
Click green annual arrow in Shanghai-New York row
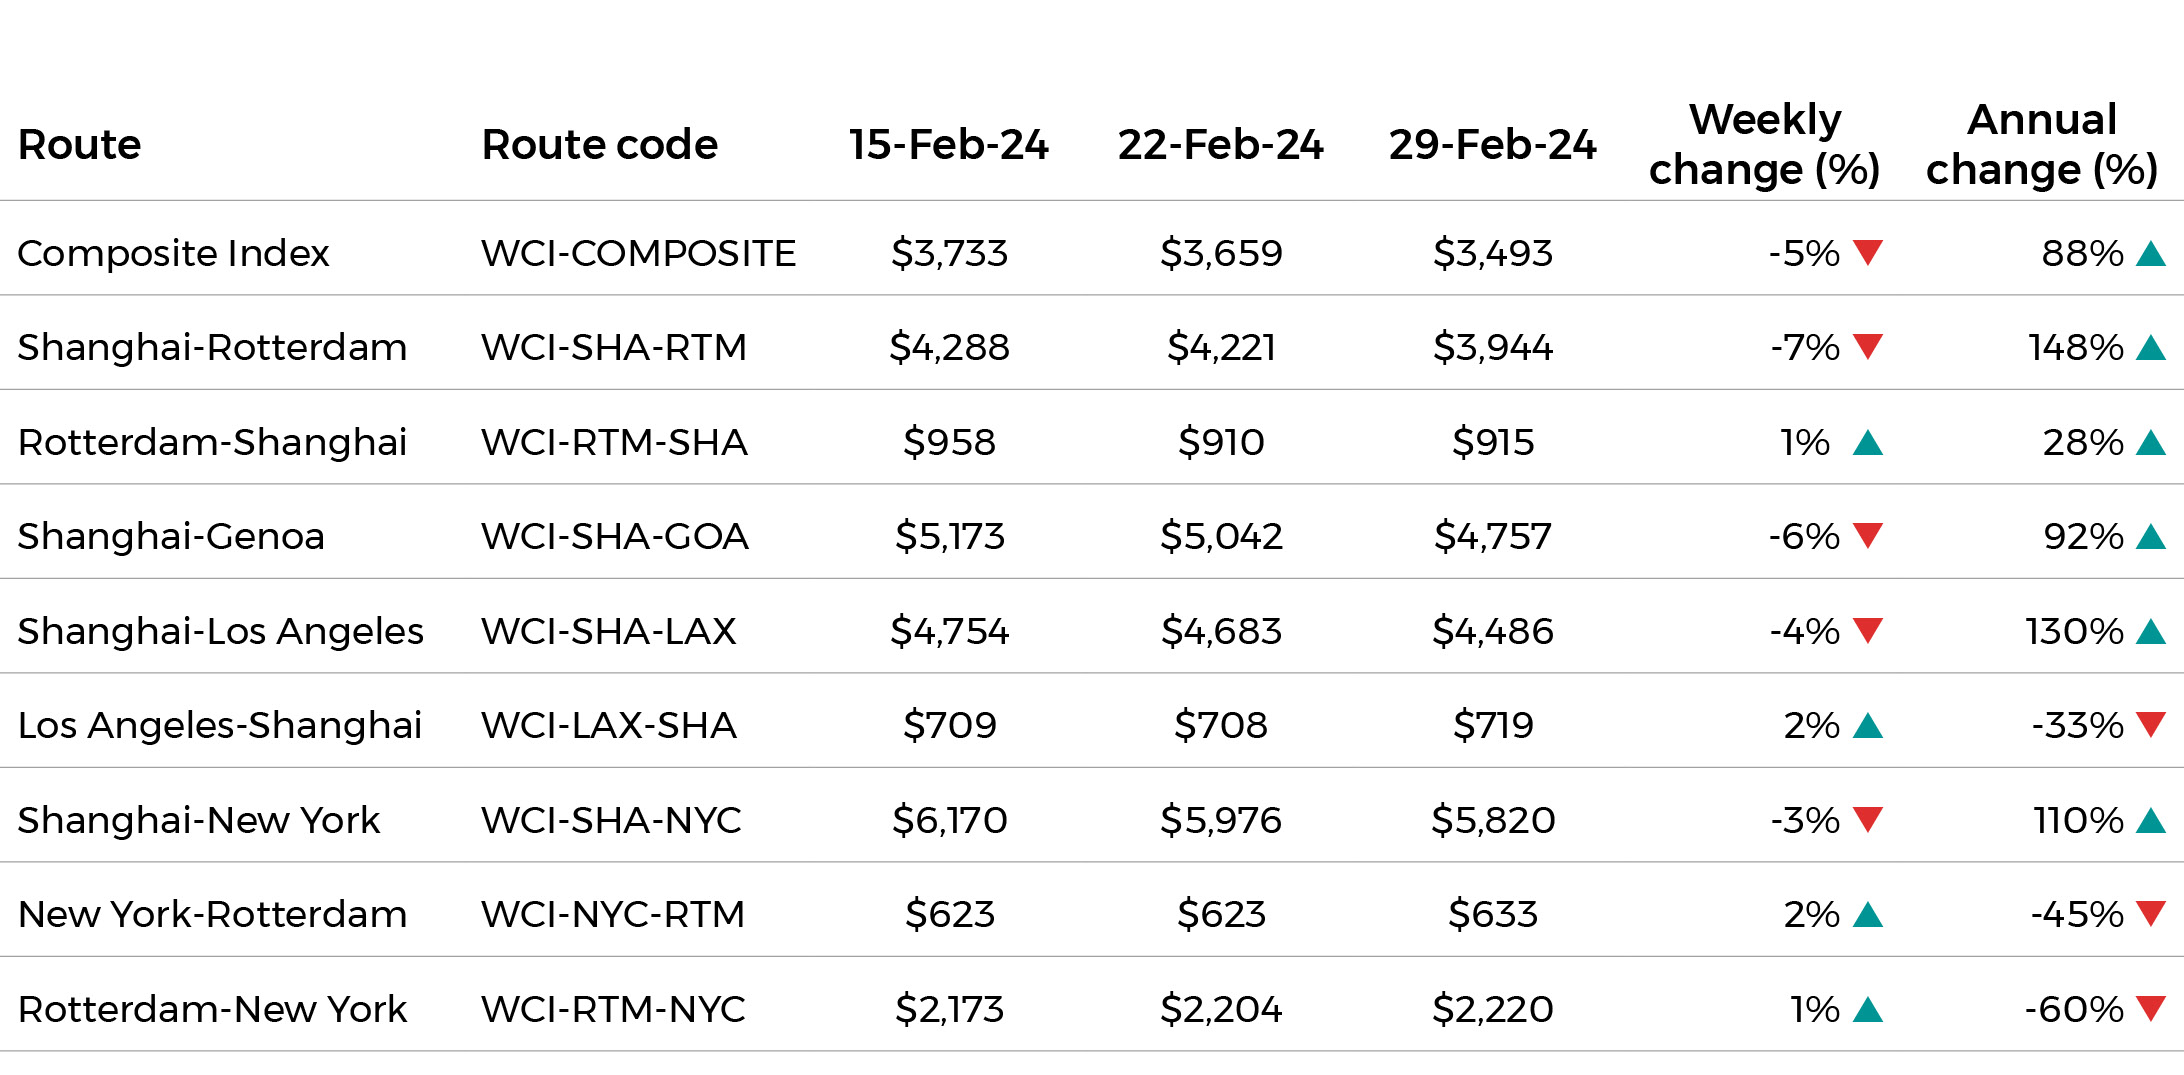(2150, 821)
